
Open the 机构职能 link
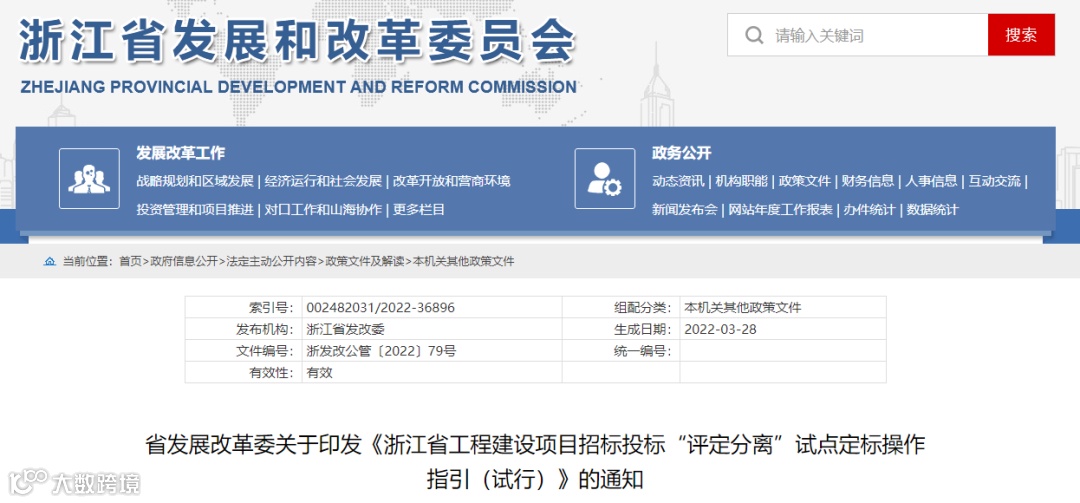tap(741, 181)
